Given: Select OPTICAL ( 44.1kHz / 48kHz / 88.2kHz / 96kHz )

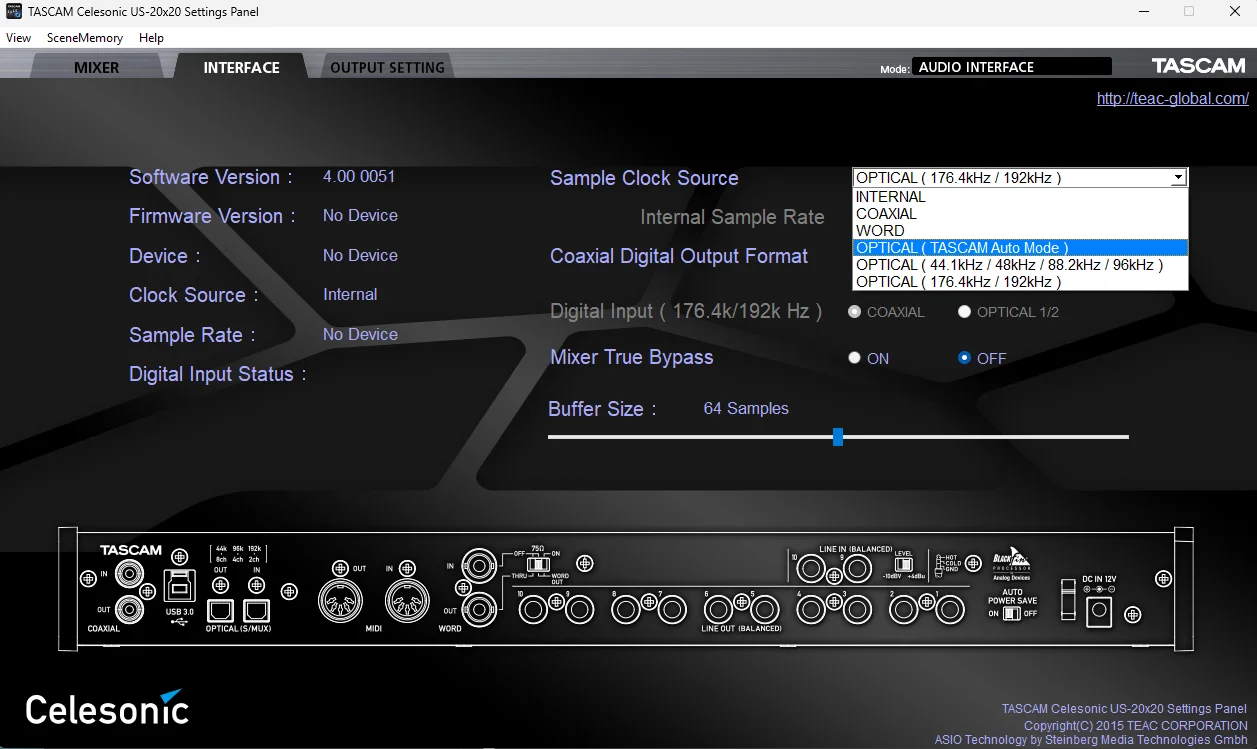Looking at the screenshot, I should (x=1020, y=265).
